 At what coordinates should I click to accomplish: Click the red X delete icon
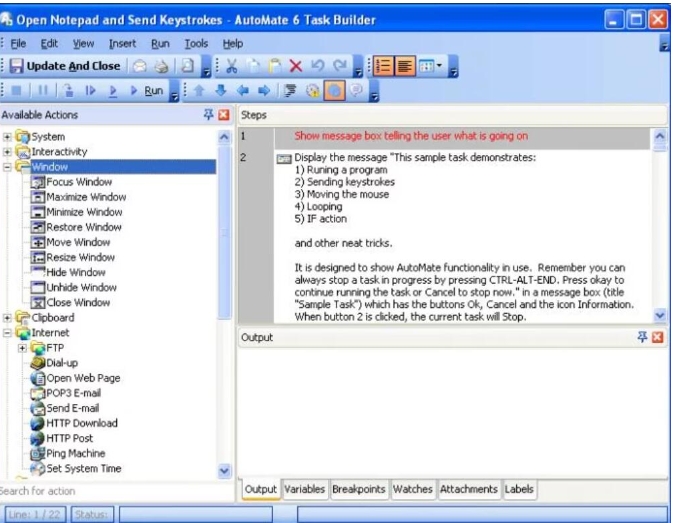(x=296, y=66)
